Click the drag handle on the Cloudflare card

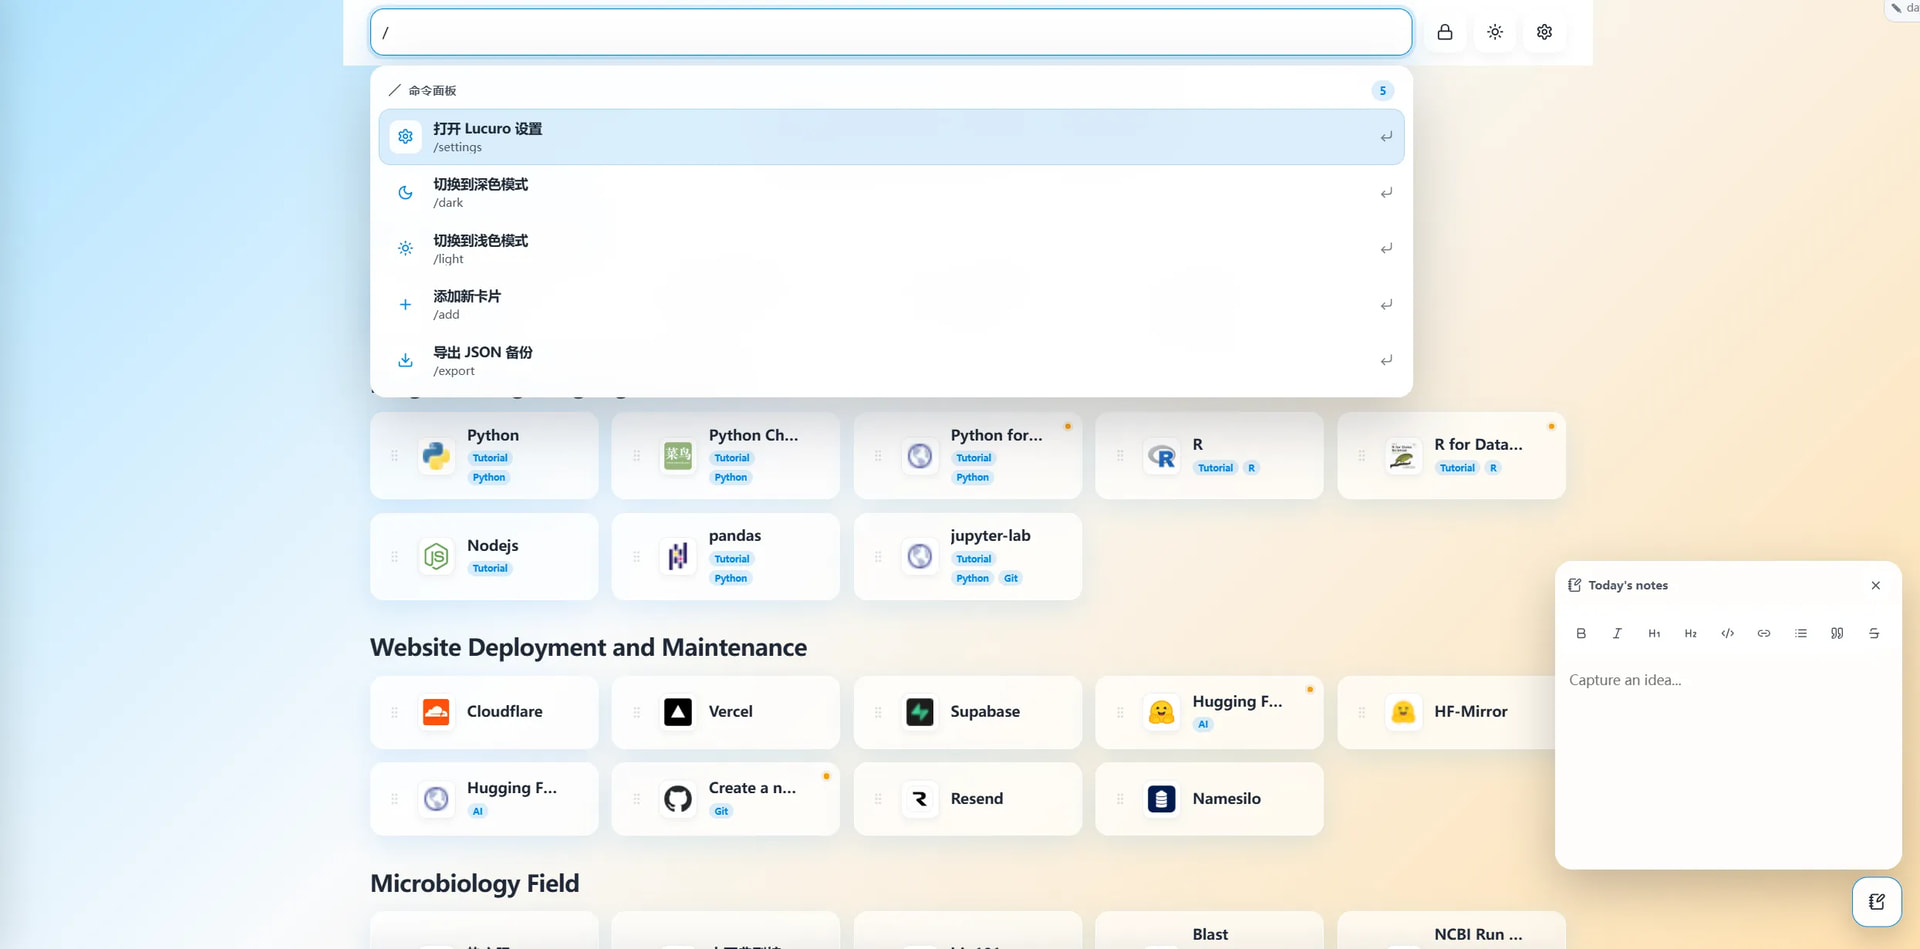click(394, 712)
